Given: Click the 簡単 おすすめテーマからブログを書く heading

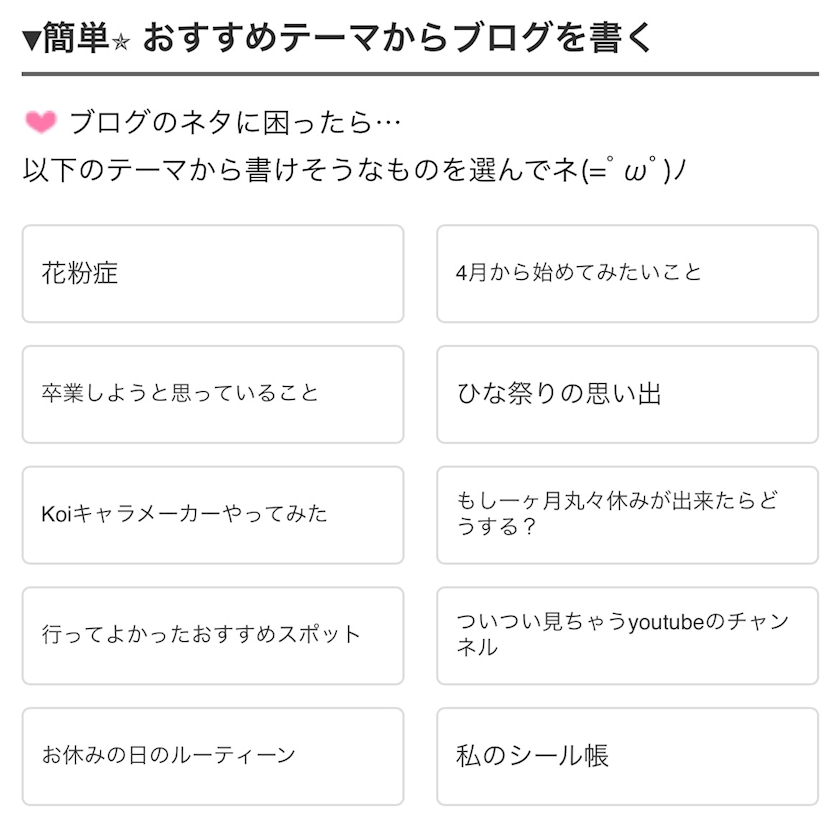Looking at the screenshot, I should 398,38.
